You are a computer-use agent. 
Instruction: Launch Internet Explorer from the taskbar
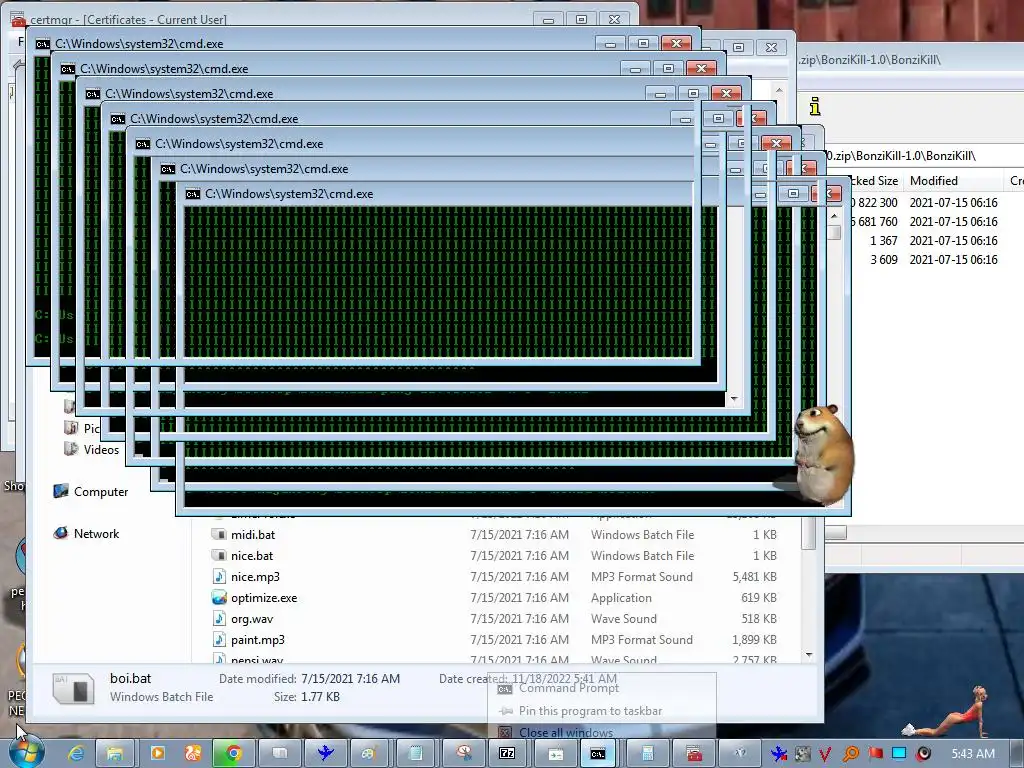pyautogui.click(x=76, y=753)
